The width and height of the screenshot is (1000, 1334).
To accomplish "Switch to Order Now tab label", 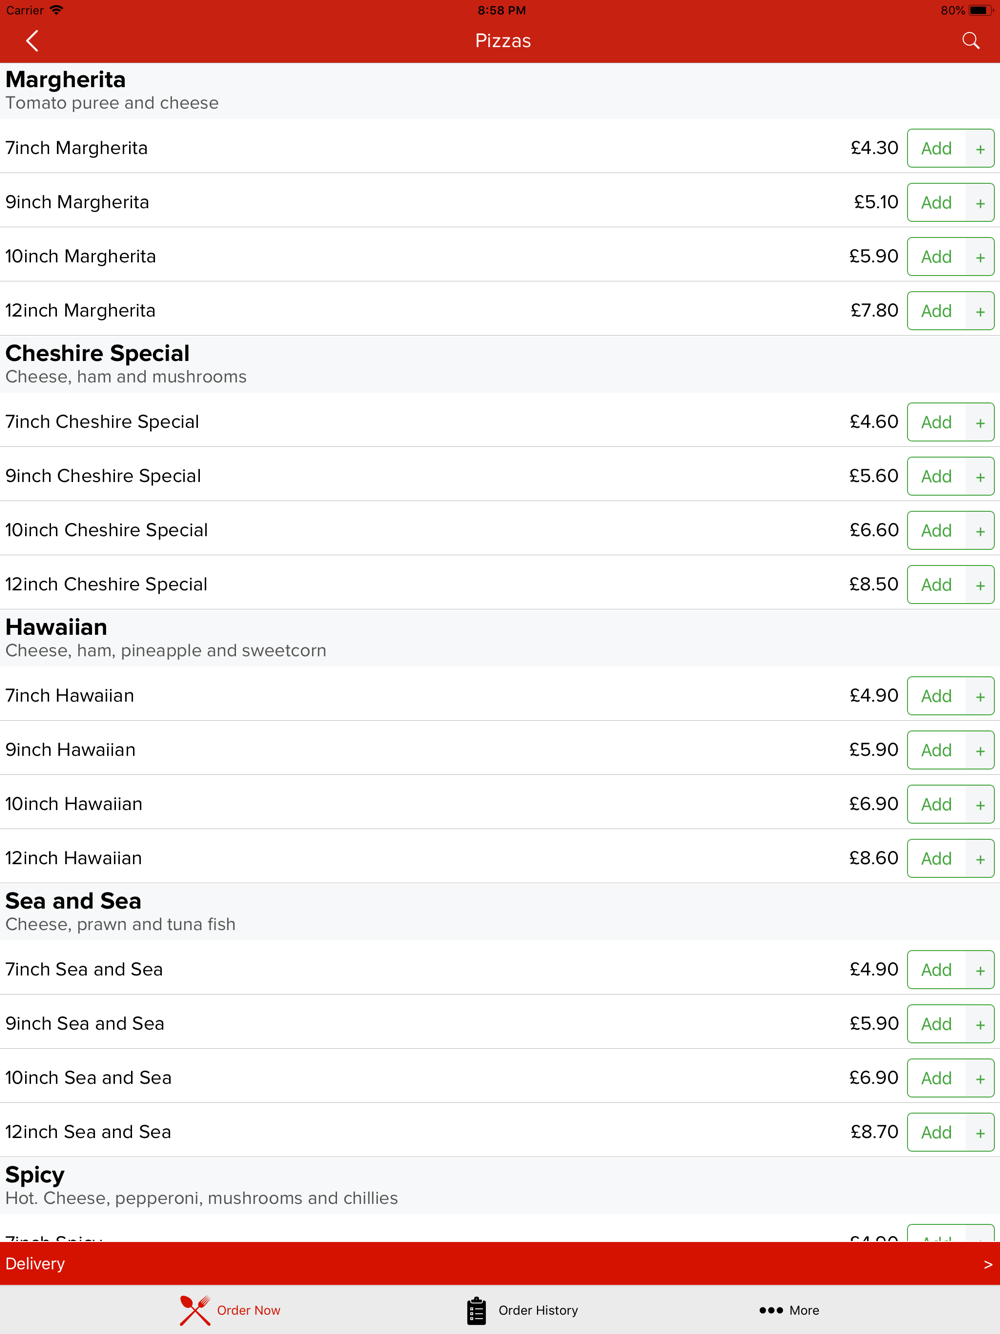I will [248, 1310].
